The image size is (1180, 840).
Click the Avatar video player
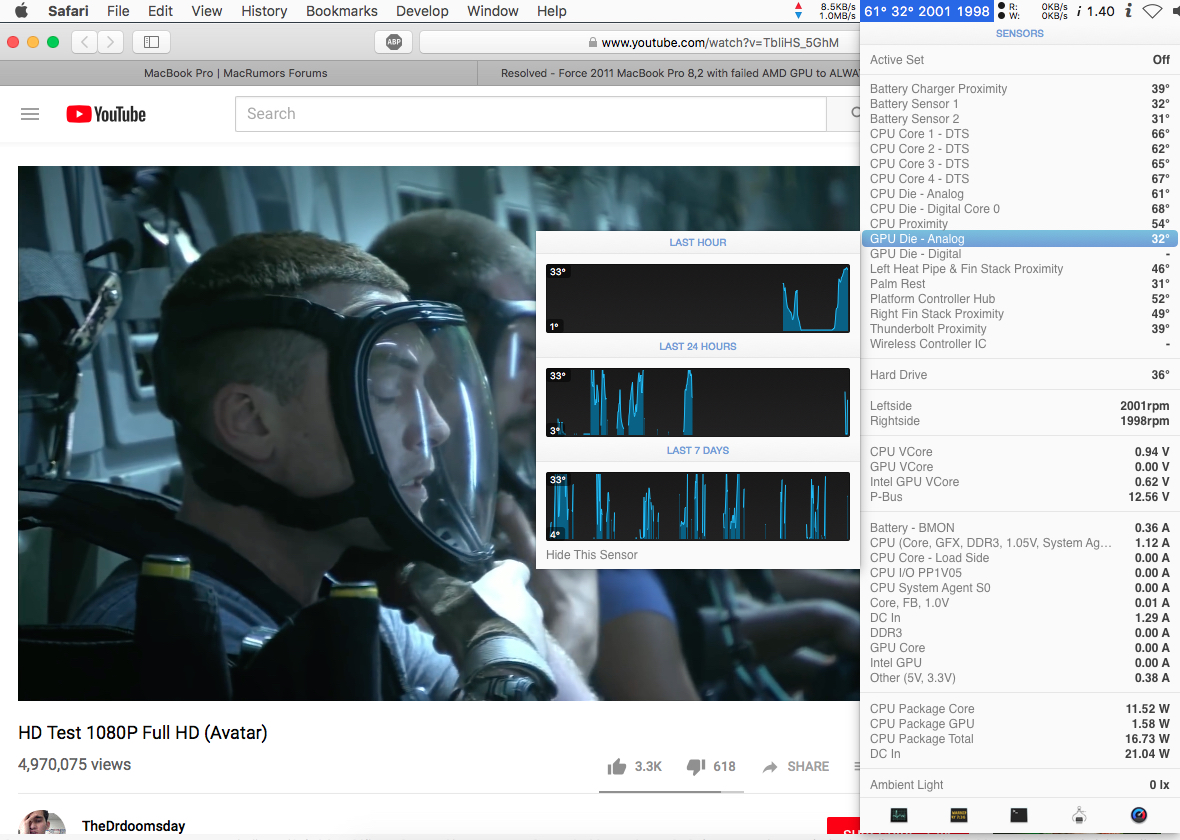pos(439,433)
